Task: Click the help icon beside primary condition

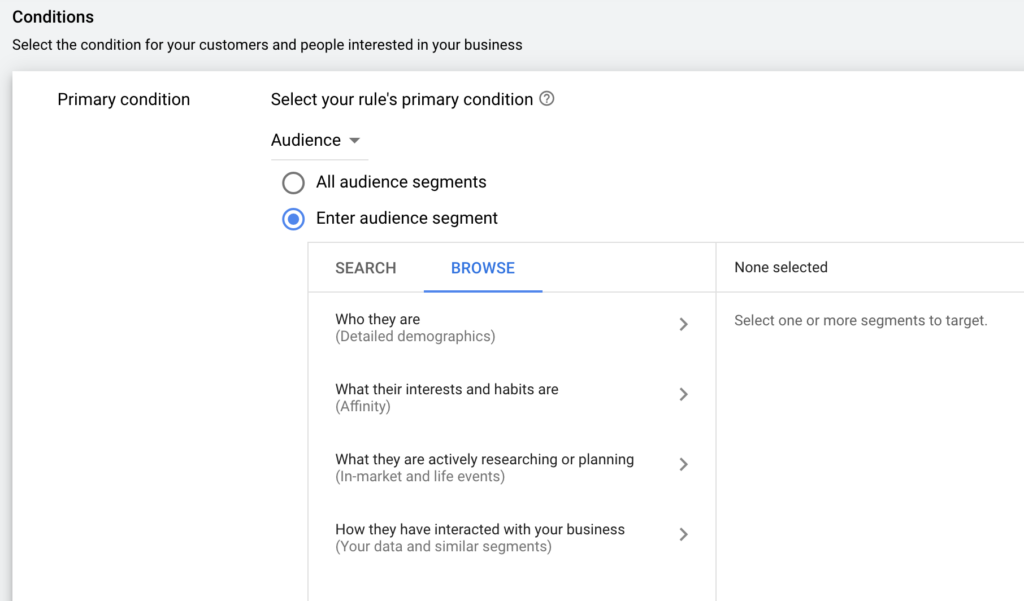Action: [546, 99]
